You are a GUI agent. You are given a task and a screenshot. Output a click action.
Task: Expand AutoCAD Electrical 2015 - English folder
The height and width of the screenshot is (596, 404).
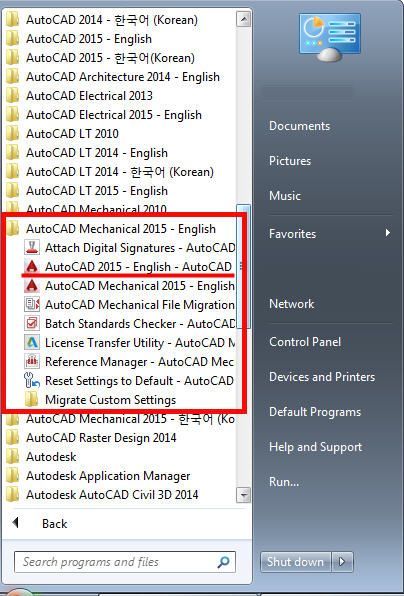coord(114,115)
